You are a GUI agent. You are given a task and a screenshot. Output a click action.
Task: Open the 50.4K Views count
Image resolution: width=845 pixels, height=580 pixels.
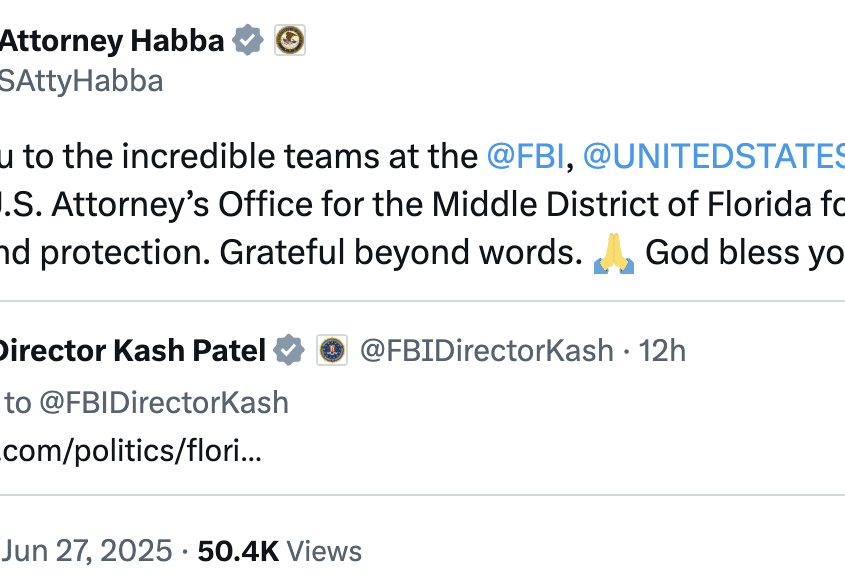coord(280,551)
